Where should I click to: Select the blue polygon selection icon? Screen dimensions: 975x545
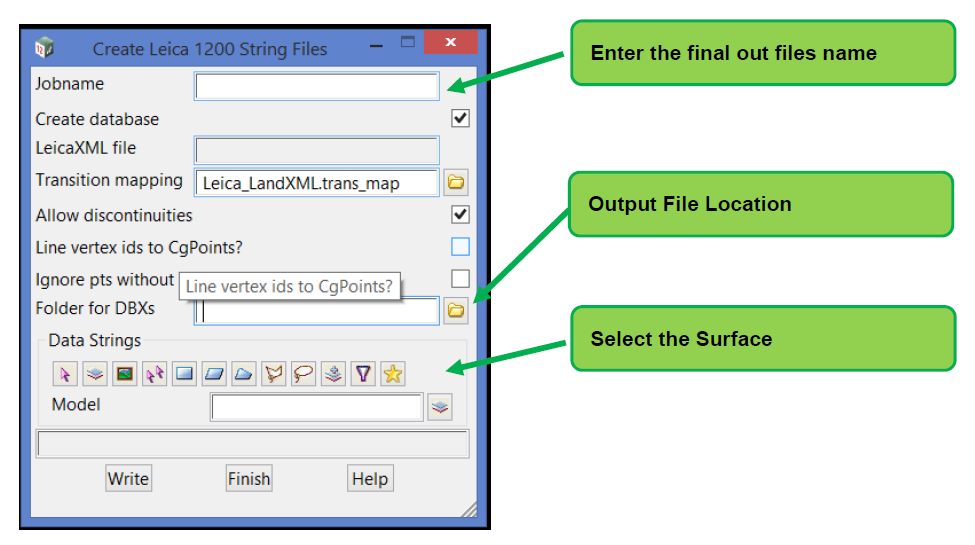pyautogui.click(x=244, y=374)
